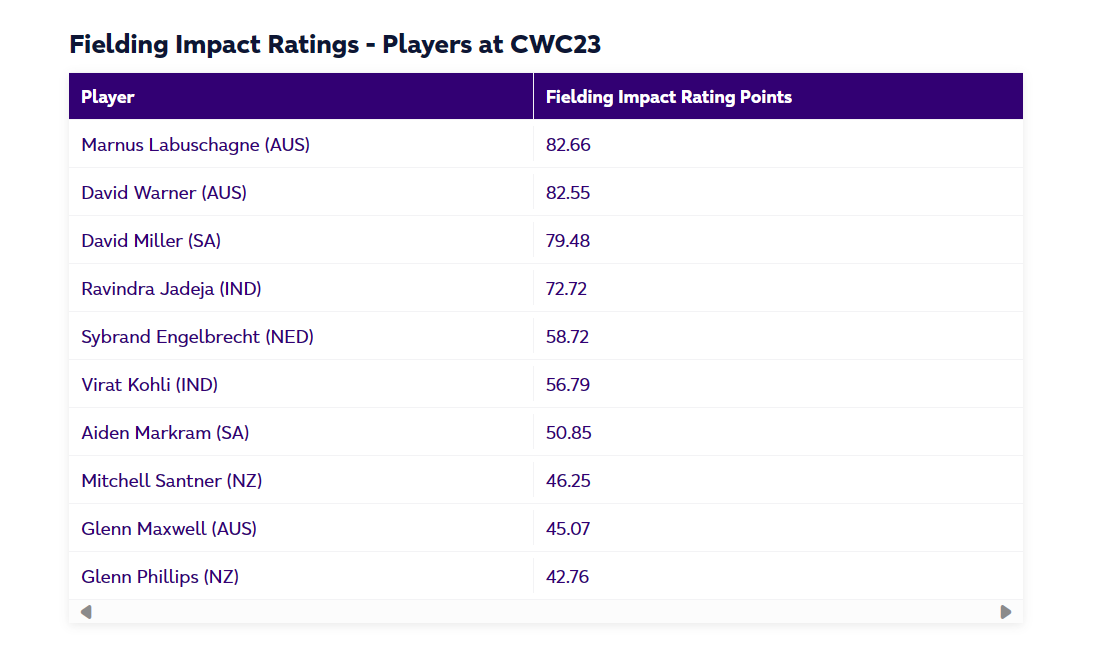This screenshot has width=1106, height=651.
Task: Click Glenn Phillips at the bottom
Action: [x=159, y=576]
